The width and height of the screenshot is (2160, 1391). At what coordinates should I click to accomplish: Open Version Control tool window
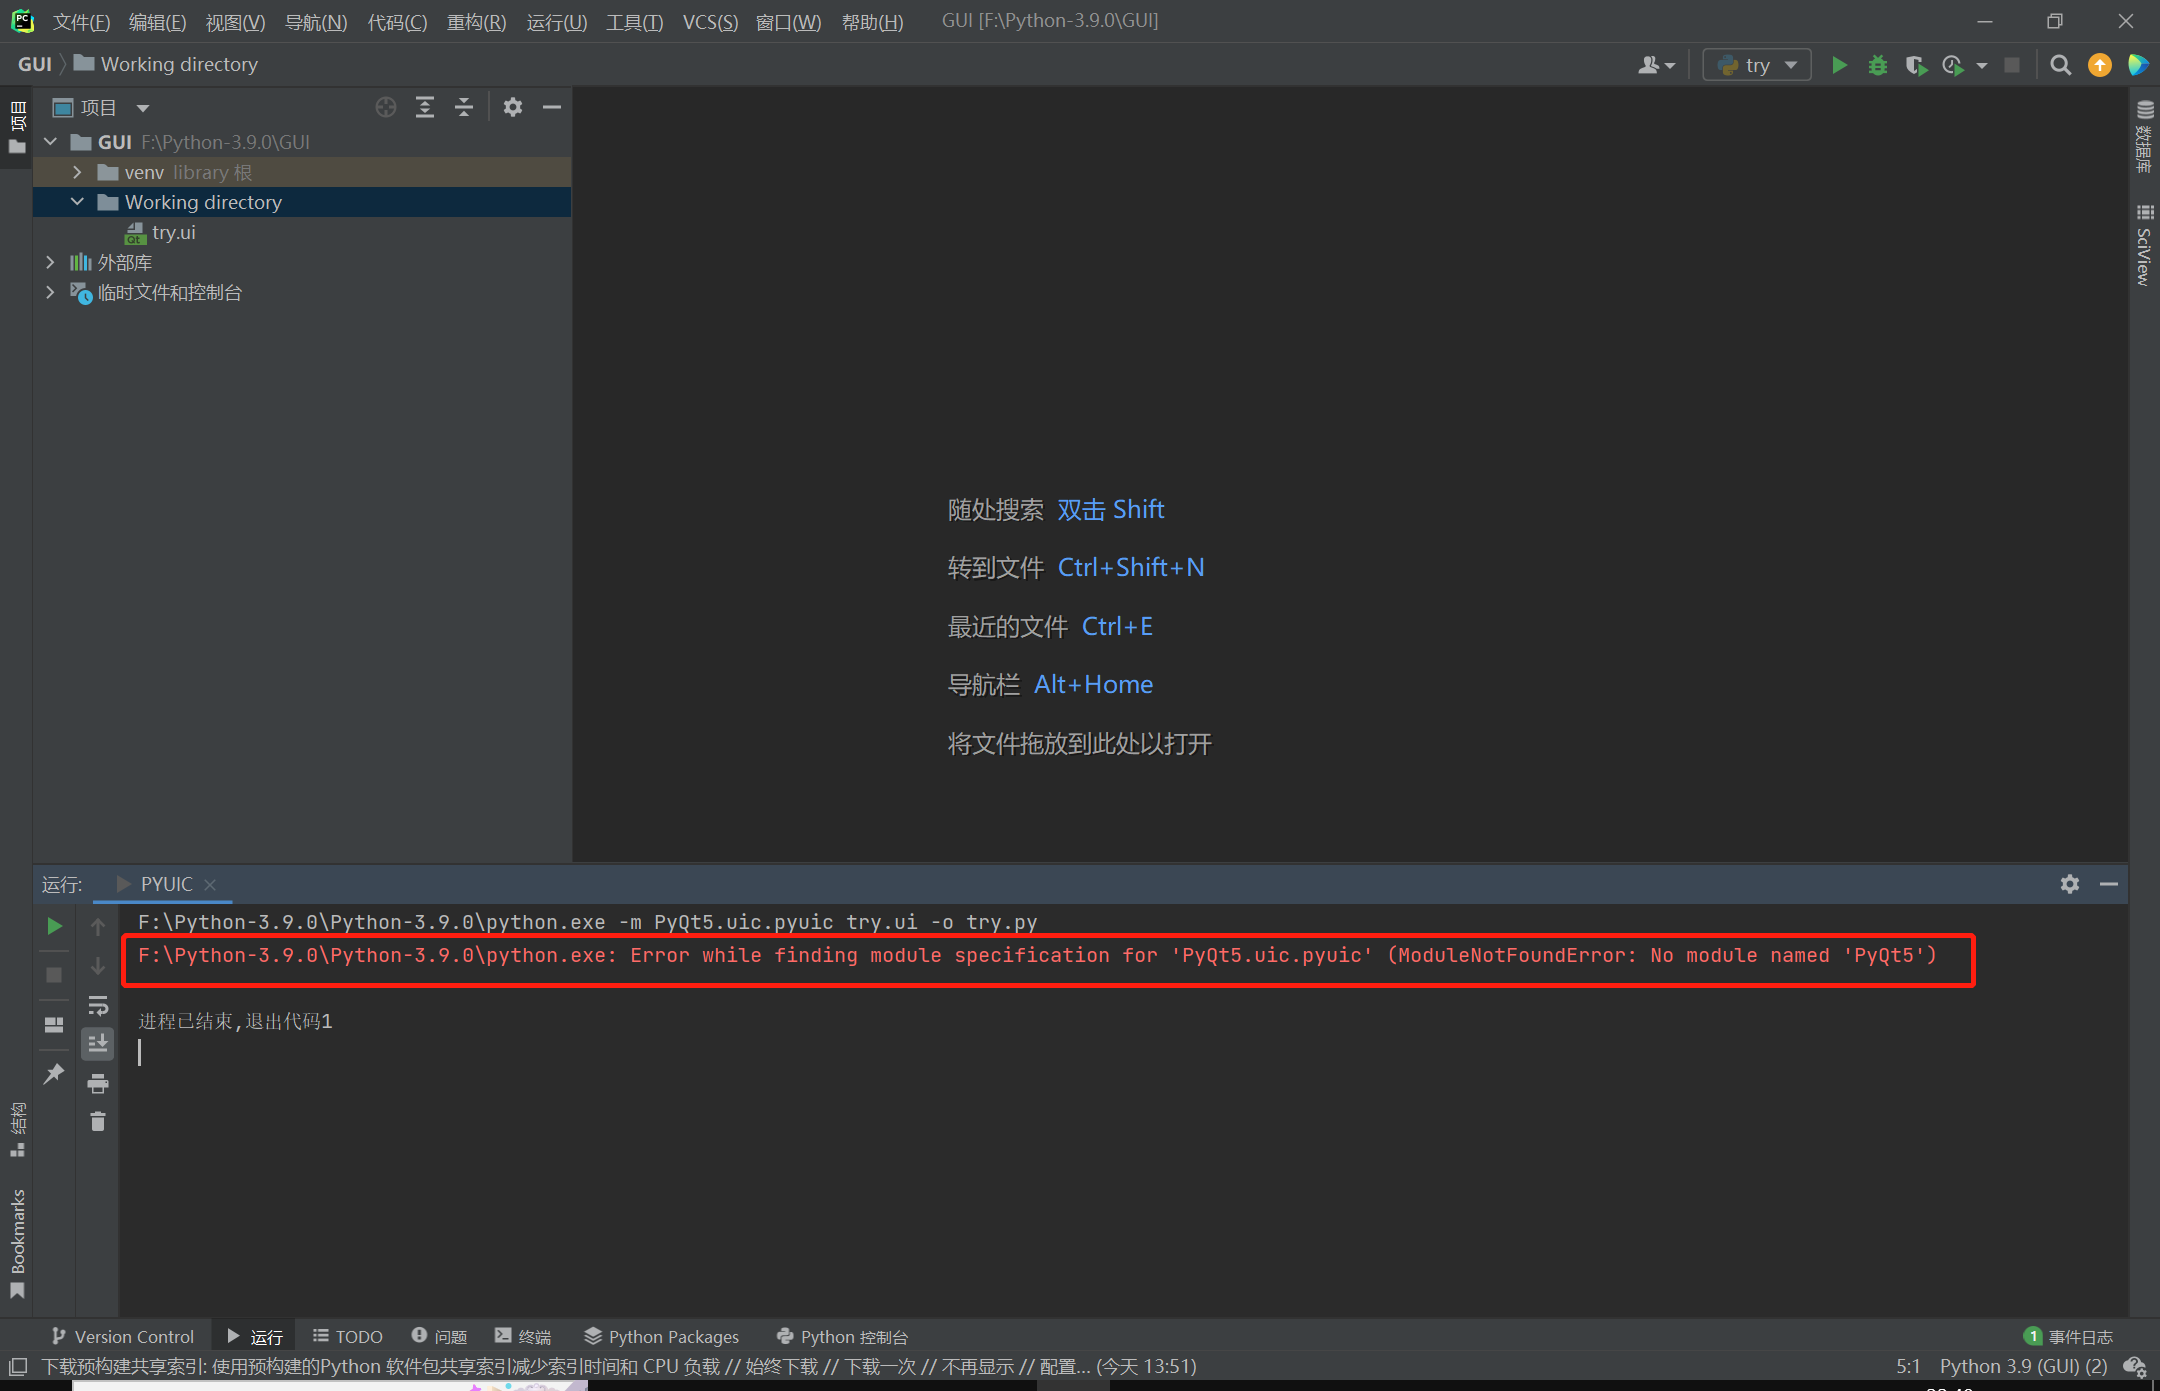123,1337
